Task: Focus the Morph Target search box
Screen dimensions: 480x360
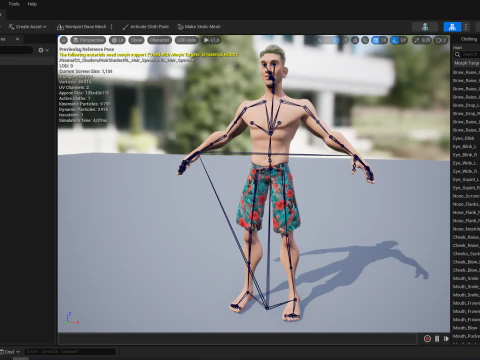Action: pos(466,54)
